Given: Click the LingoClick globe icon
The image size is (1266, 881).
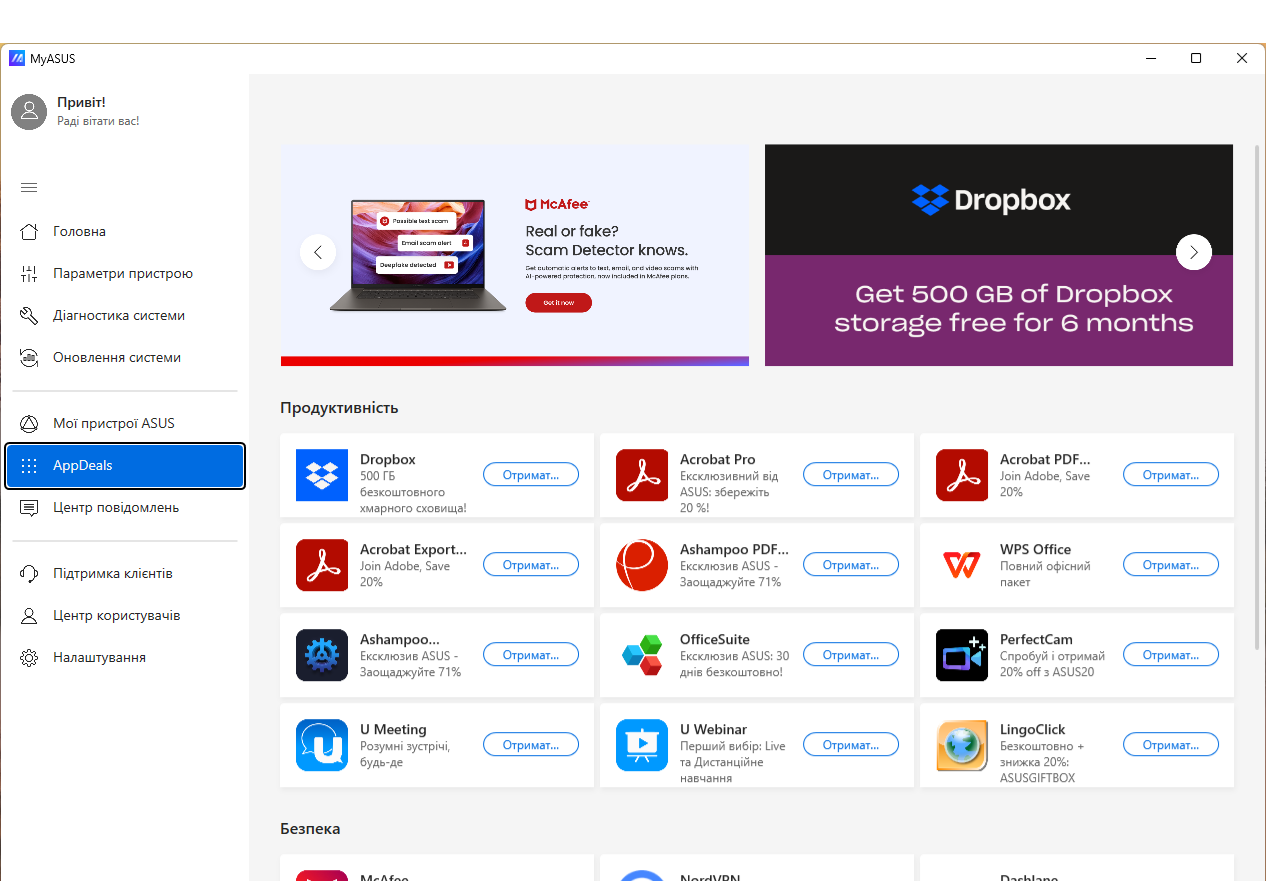Looking at the screenshot, I should point(962,745).
